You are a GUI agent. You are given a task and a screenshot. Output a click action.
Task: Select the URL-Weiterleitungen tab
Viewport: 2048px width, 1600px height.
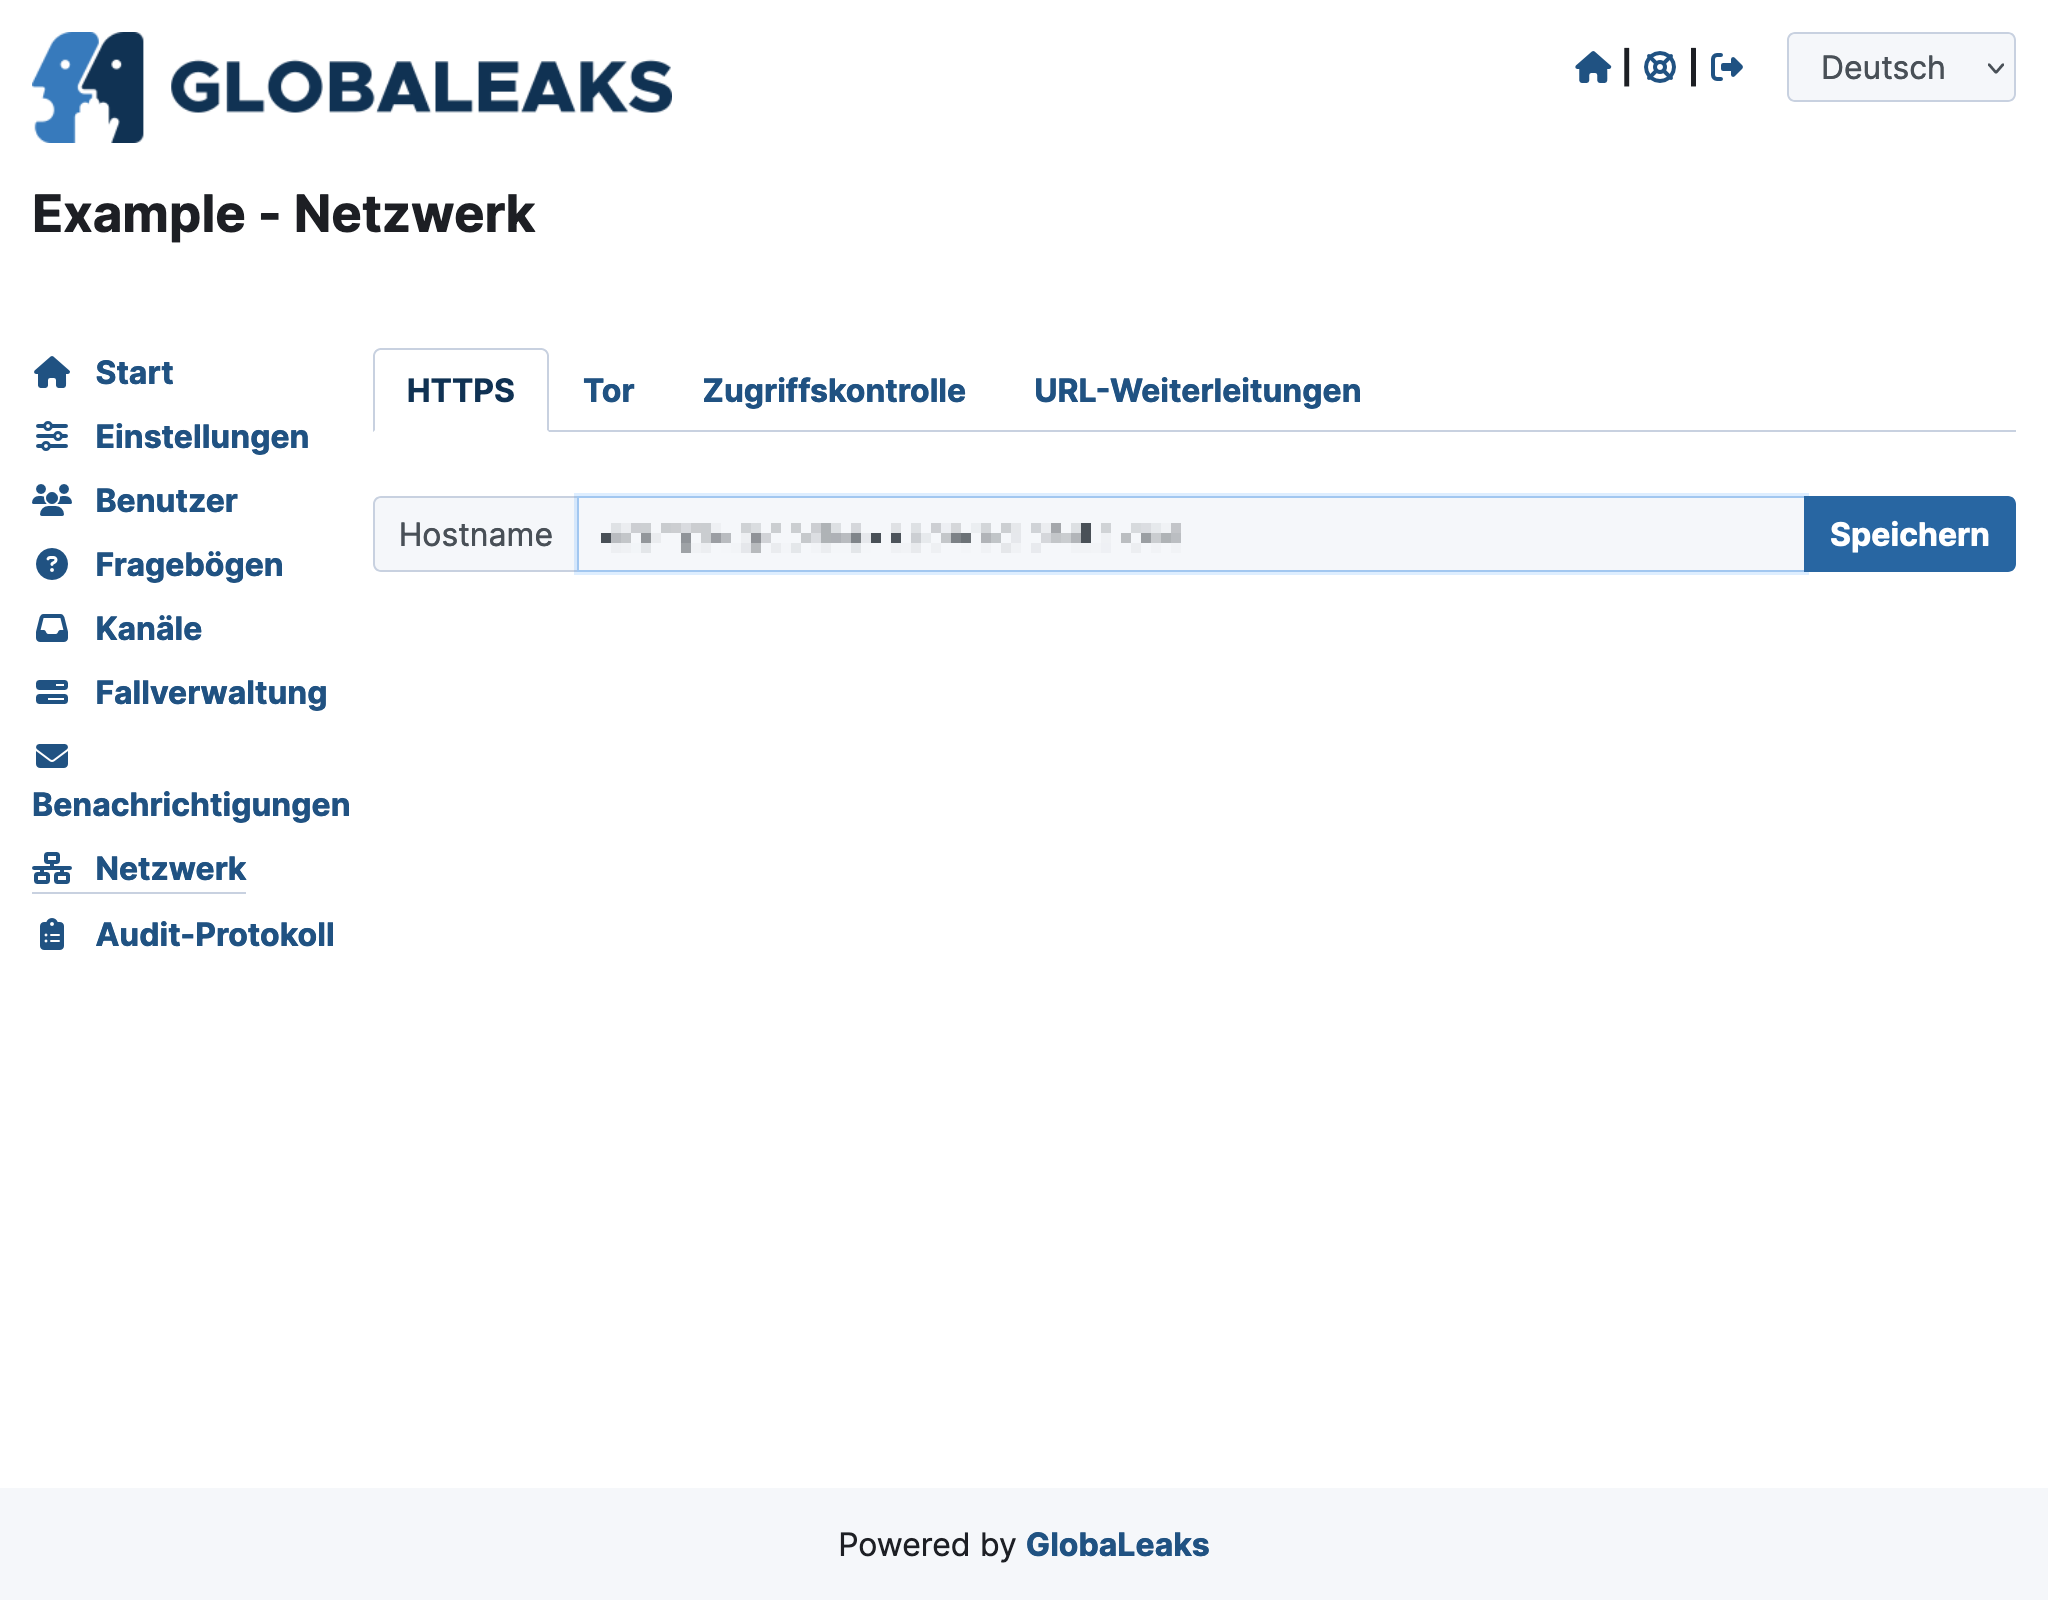(x=1195, y=389)
